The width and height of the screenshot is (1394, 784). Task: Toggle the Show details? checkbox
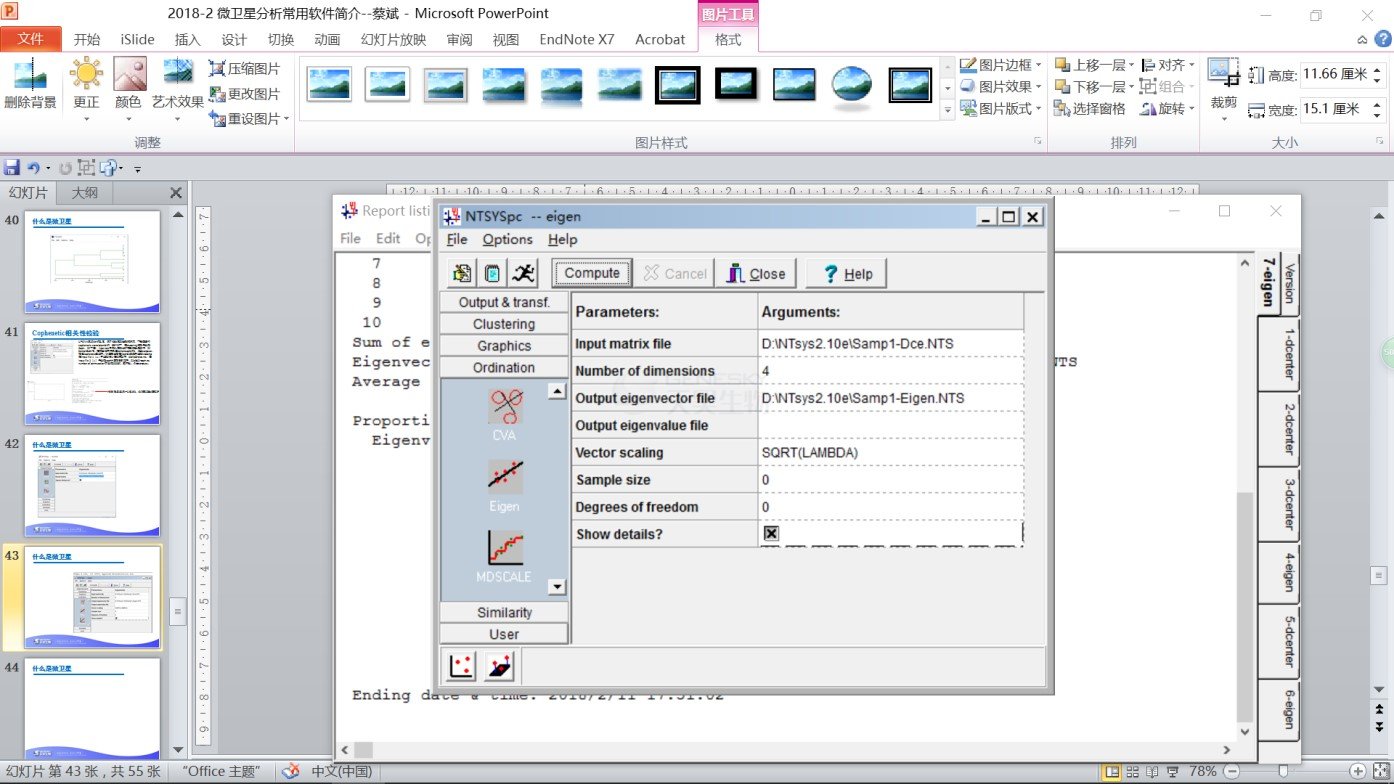(771, 534)
